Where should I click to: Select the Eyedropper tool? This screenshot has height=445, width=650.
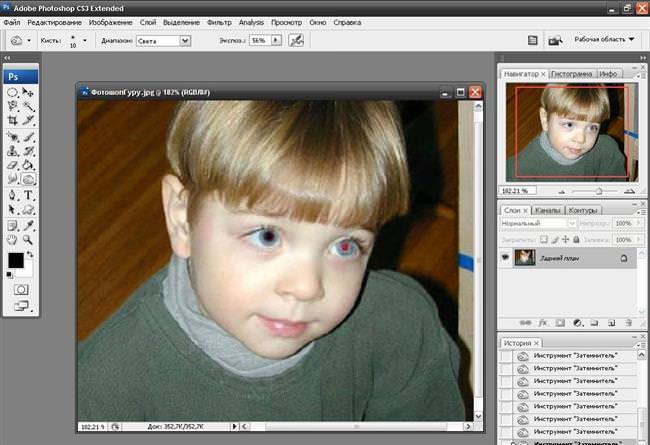tap(28, 226)
